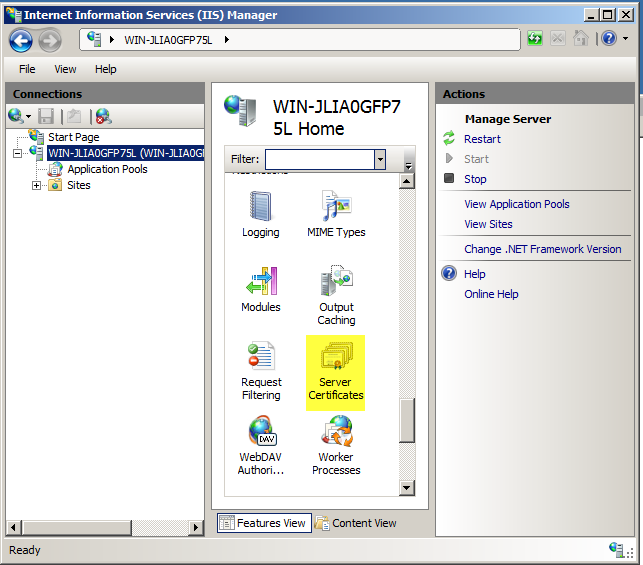Screen dimensions: 643x565
Task: Open the Filter dropdown arrow
Action: point(380,159)
